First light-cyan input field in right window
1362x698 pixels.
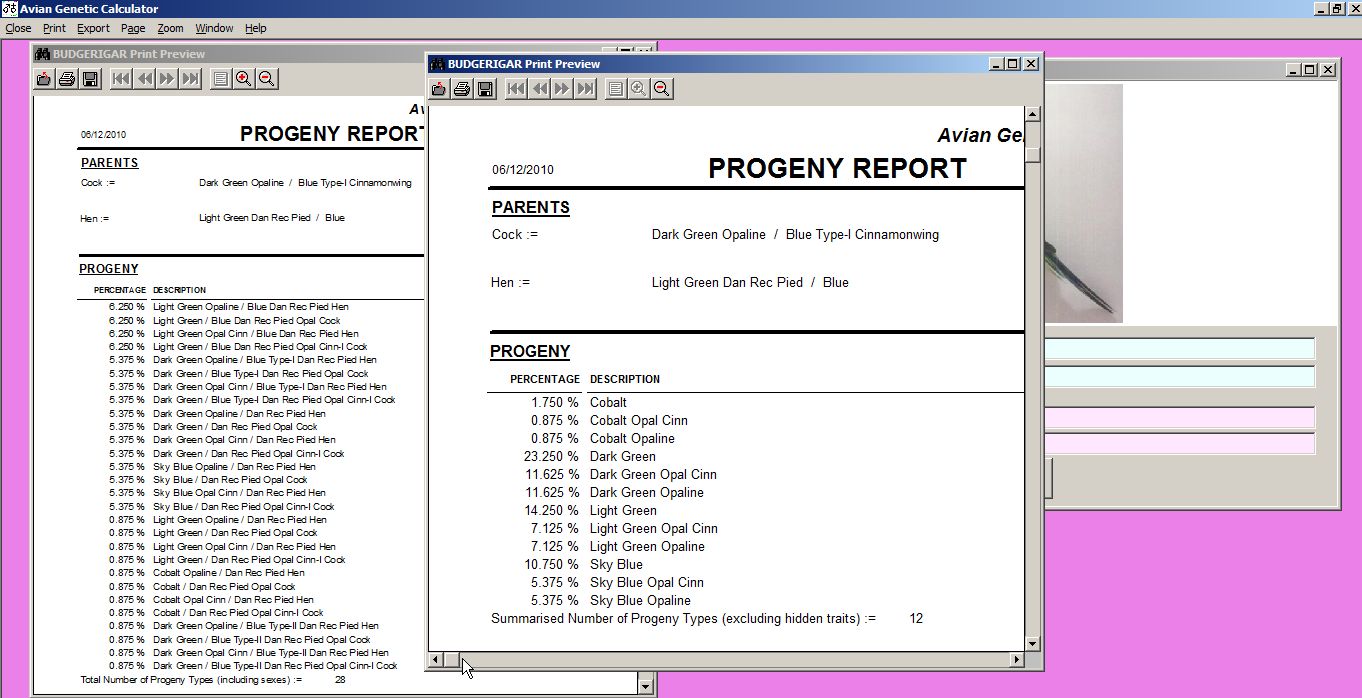coord(1179,348)
